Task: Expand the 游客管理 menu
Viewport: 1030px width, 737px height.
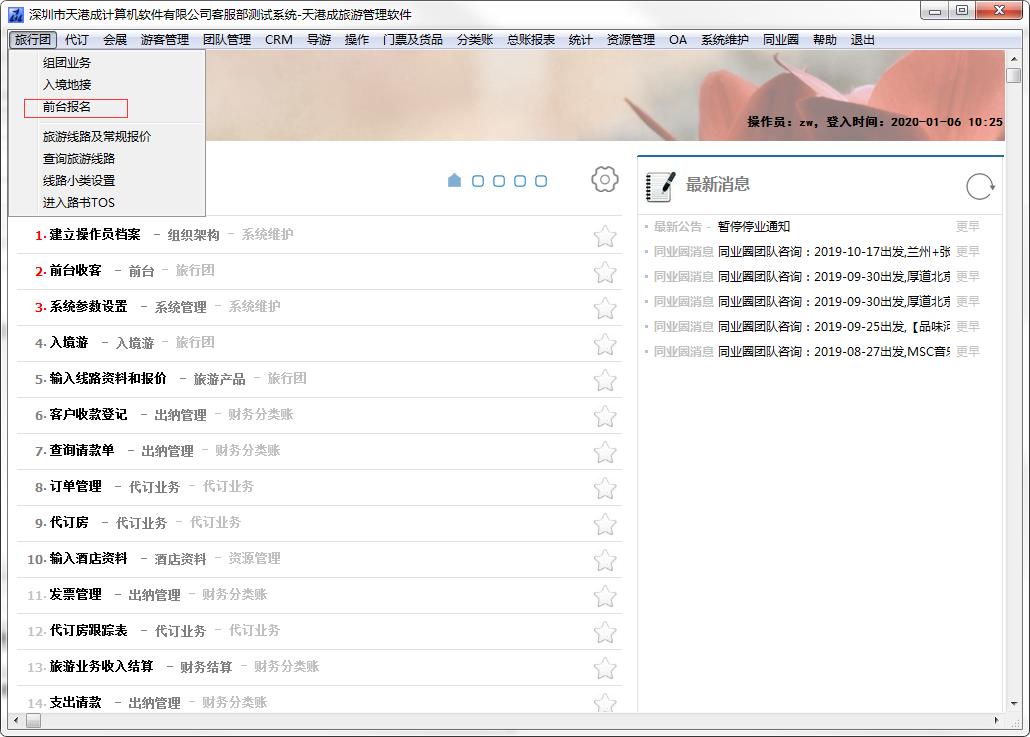Action: (164, 40)
